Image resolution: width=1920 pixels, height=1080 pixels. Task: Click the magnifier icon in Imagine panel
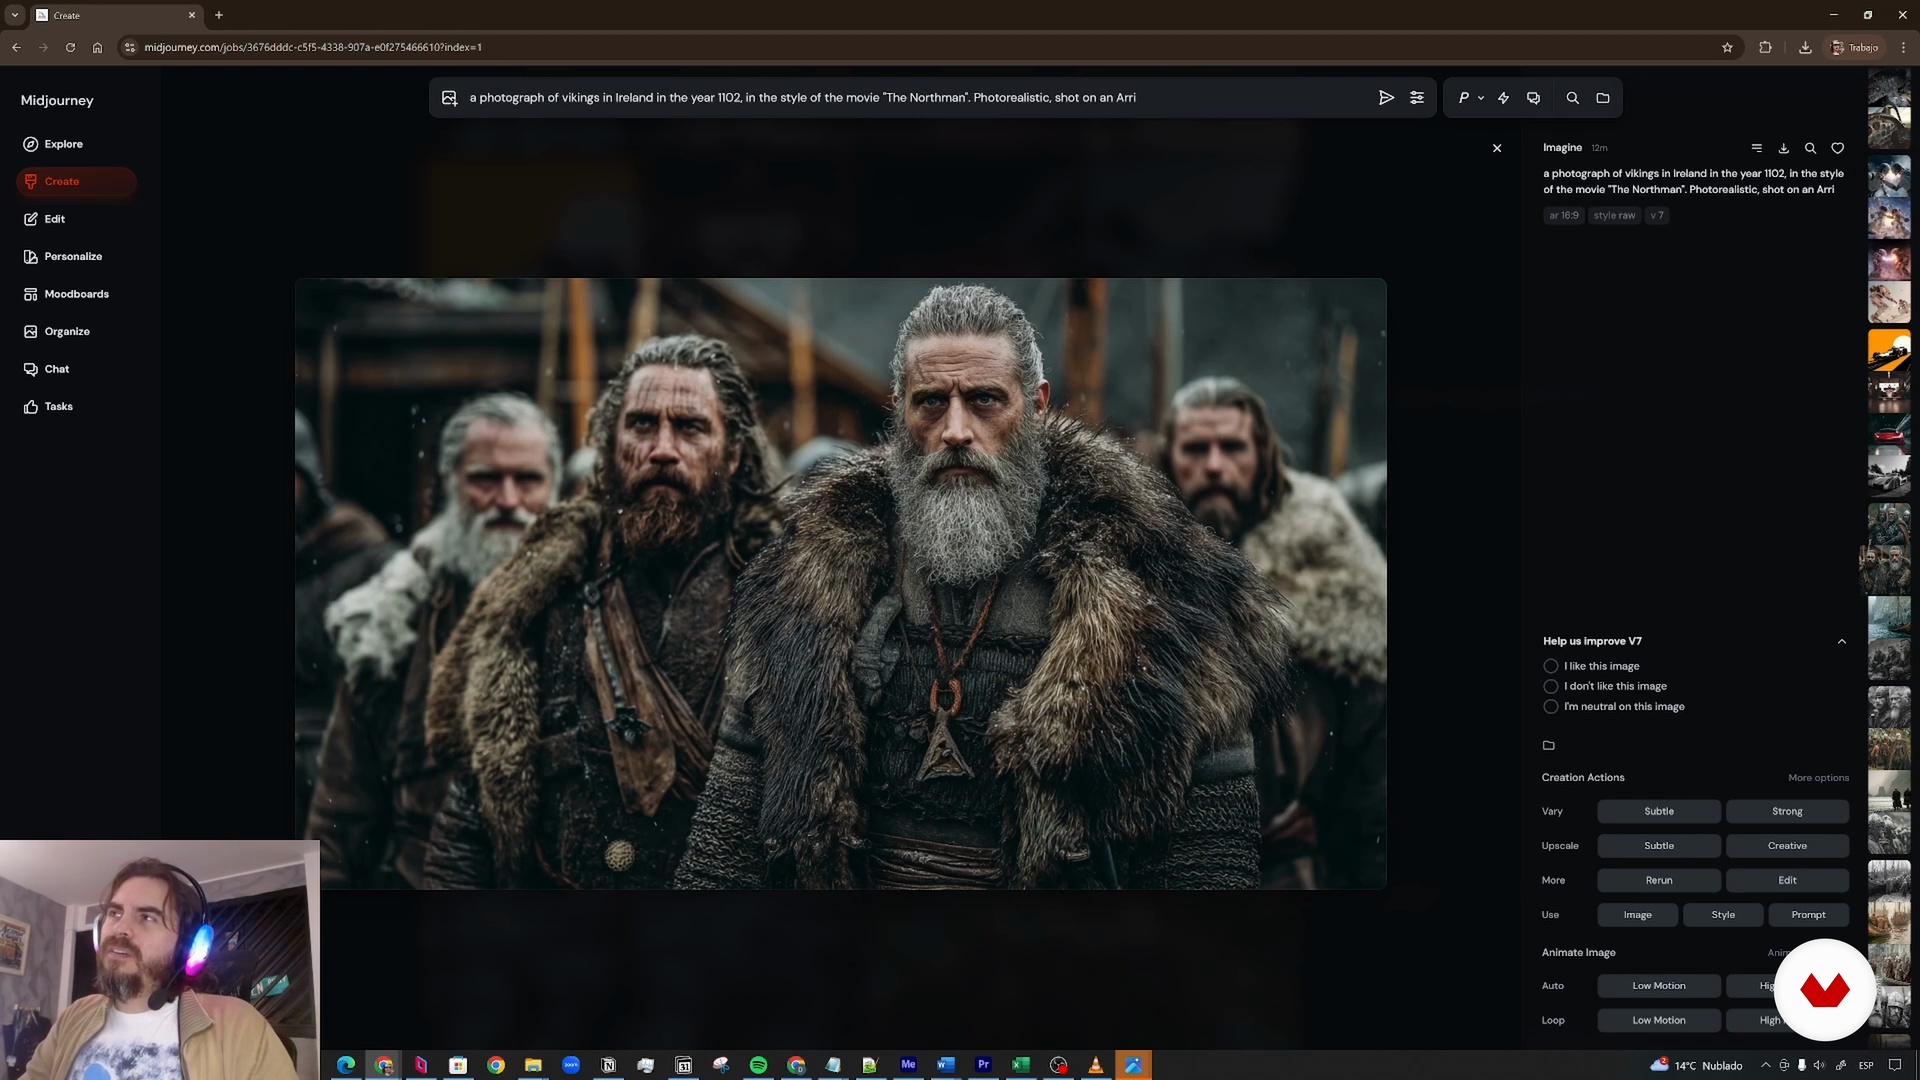pos(1810,148)
